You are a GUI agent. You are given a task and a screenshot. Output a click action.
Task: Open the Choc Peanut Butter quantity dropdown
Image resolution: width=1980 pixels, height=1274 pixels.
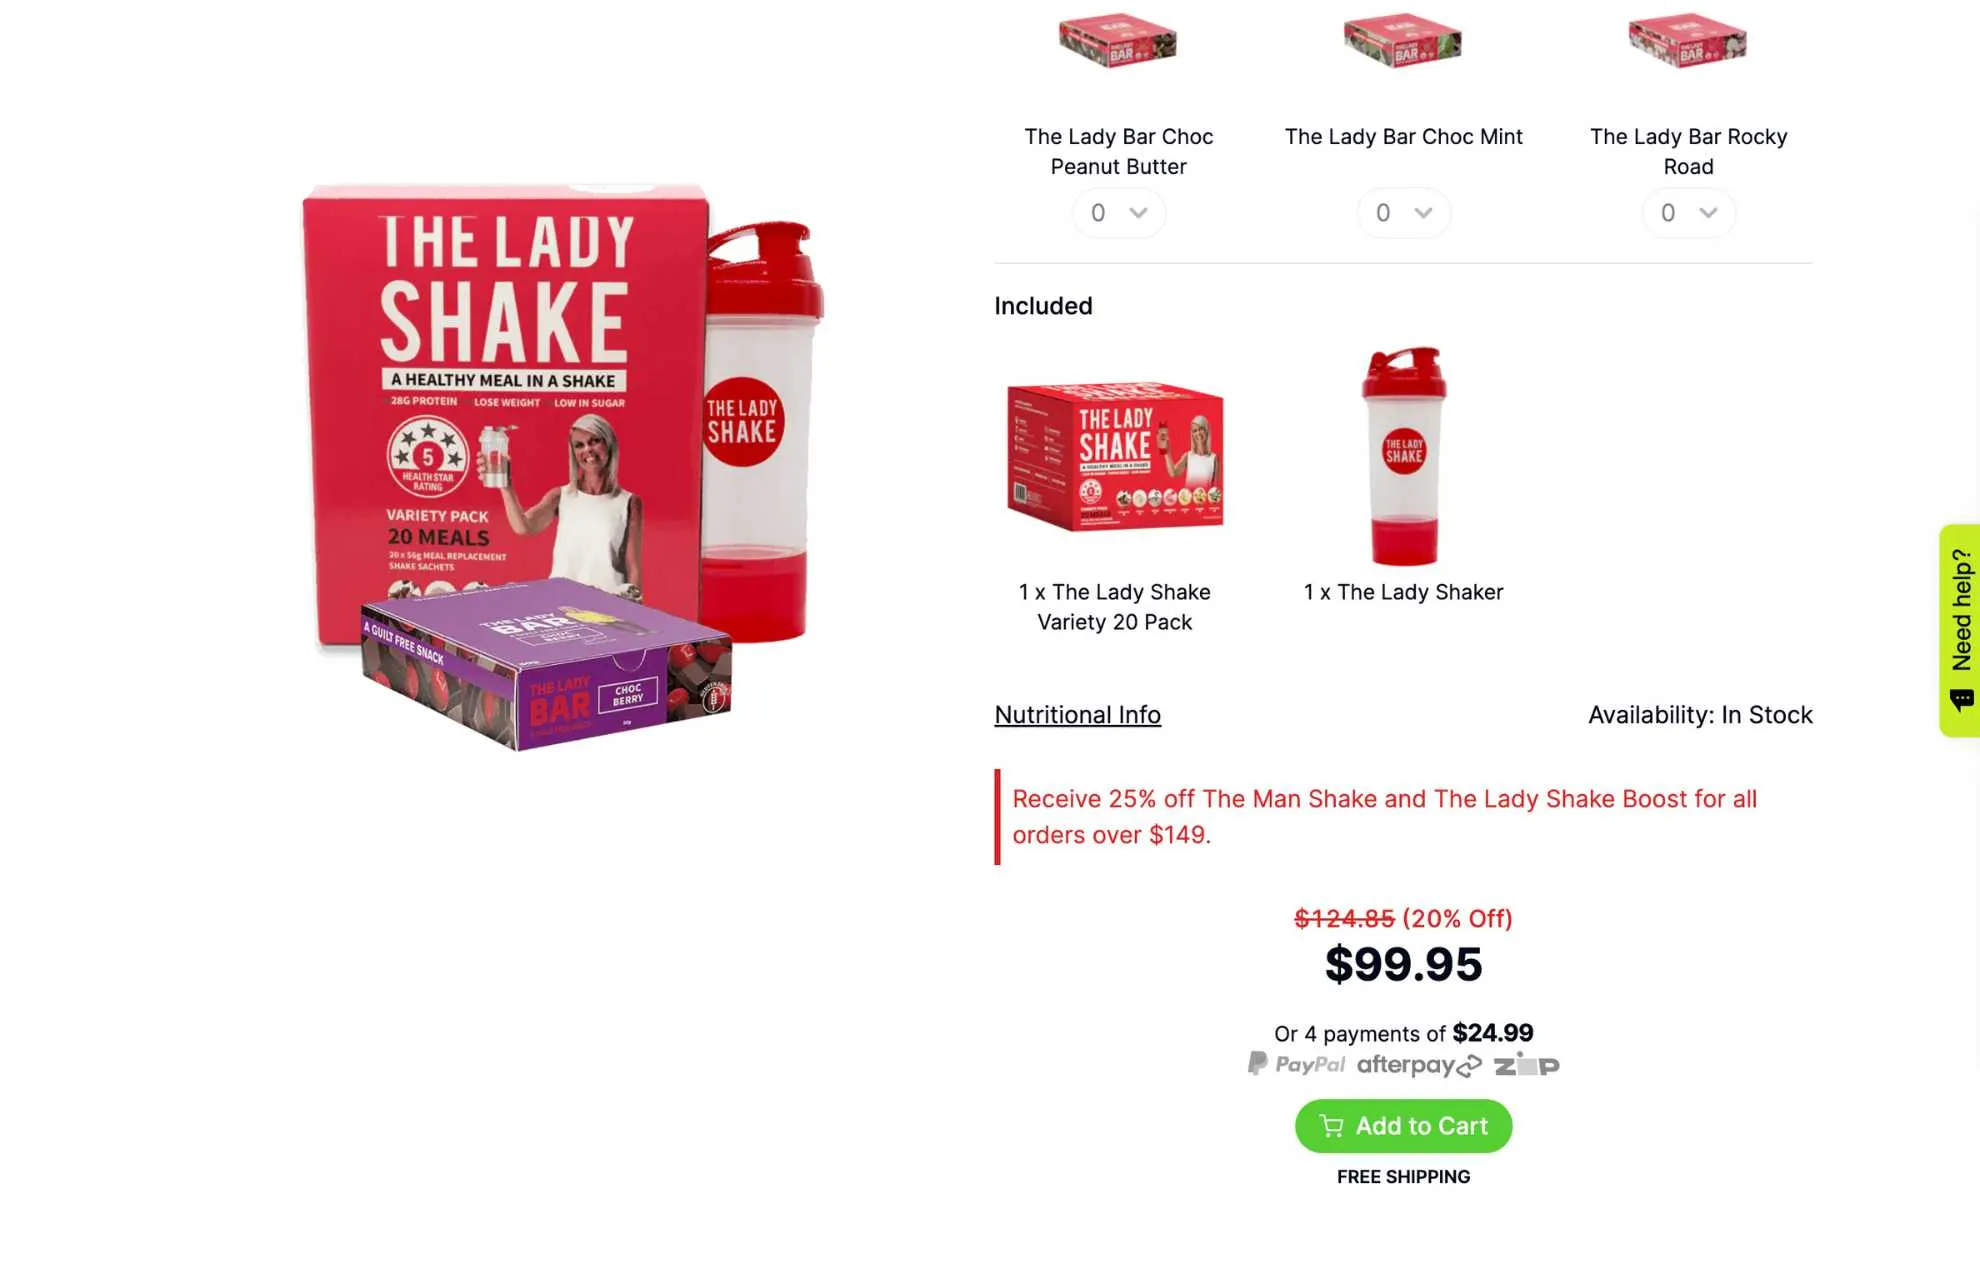1118,213
